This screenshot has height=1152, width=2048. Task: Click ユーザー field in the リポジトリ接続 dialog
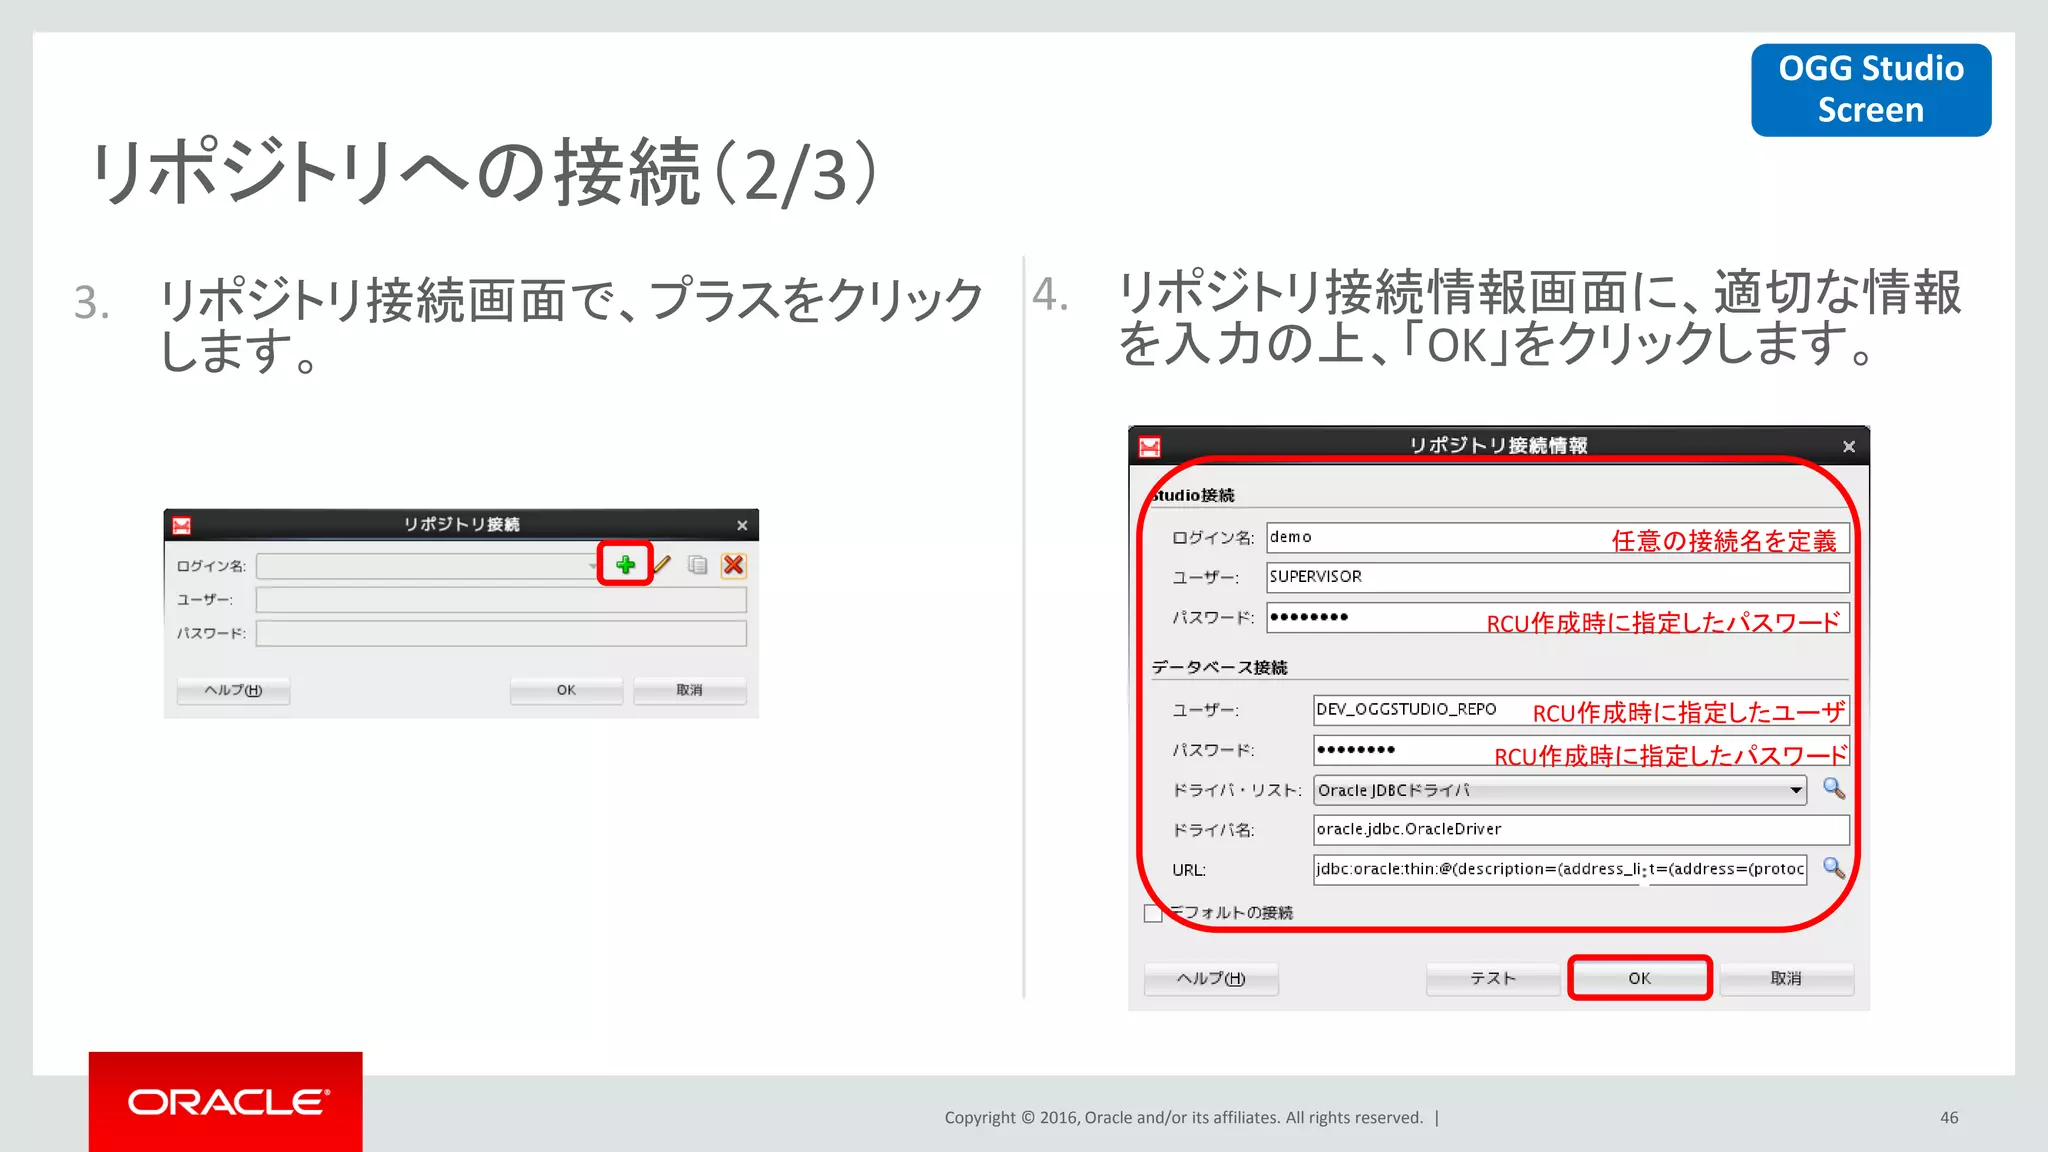click(x=501, y=600)
